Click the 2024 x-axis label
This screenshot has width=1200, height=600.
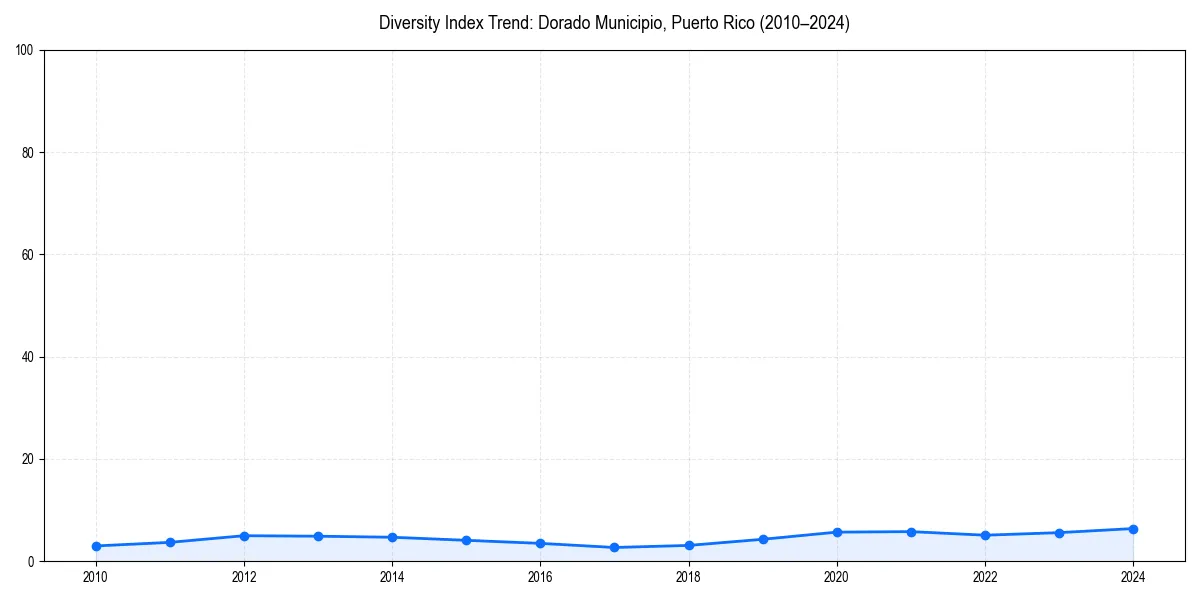(x=1132, y=577)
